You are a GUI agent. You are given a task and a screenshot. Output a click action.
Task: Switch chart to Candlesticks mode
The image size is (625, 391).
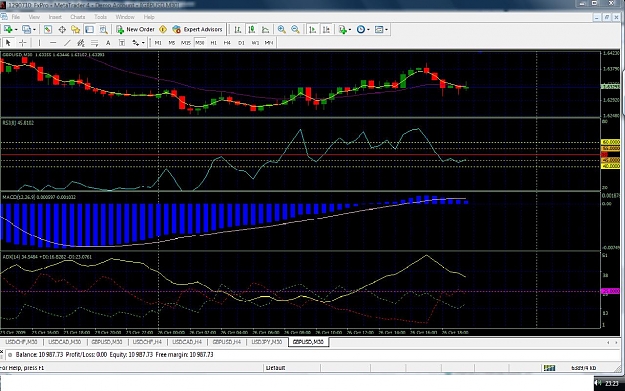(252, 29)
